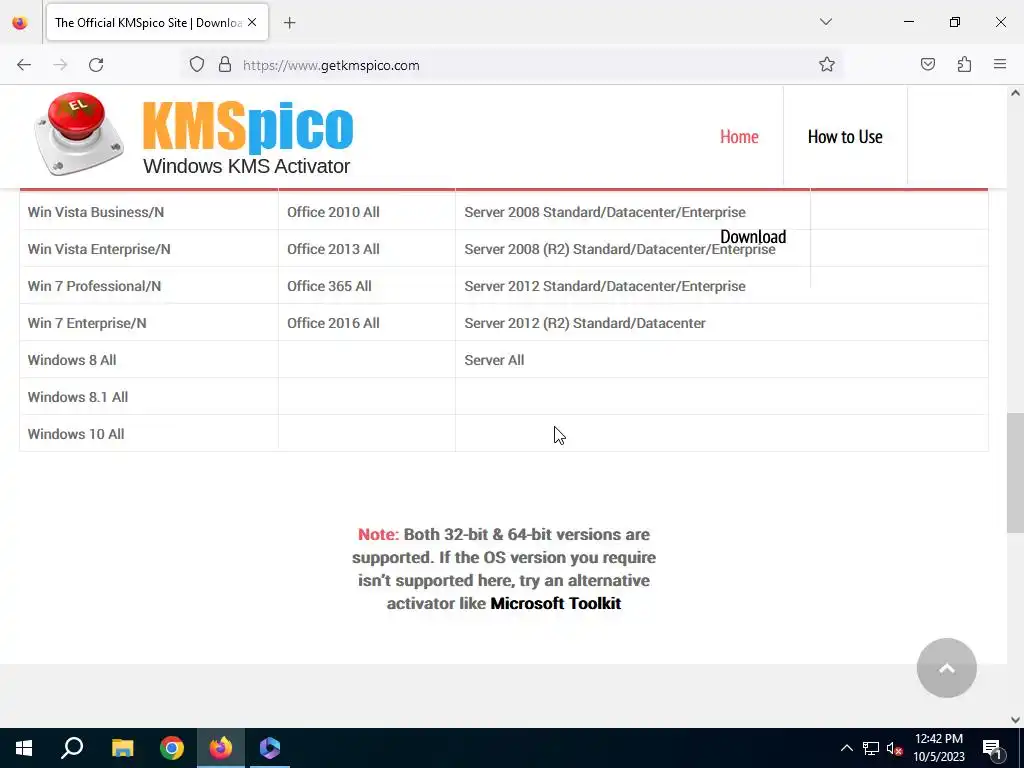Switch to Firefox taskbar icon
This screenshot has width=1024, height=768.
(x=221, y=748)
